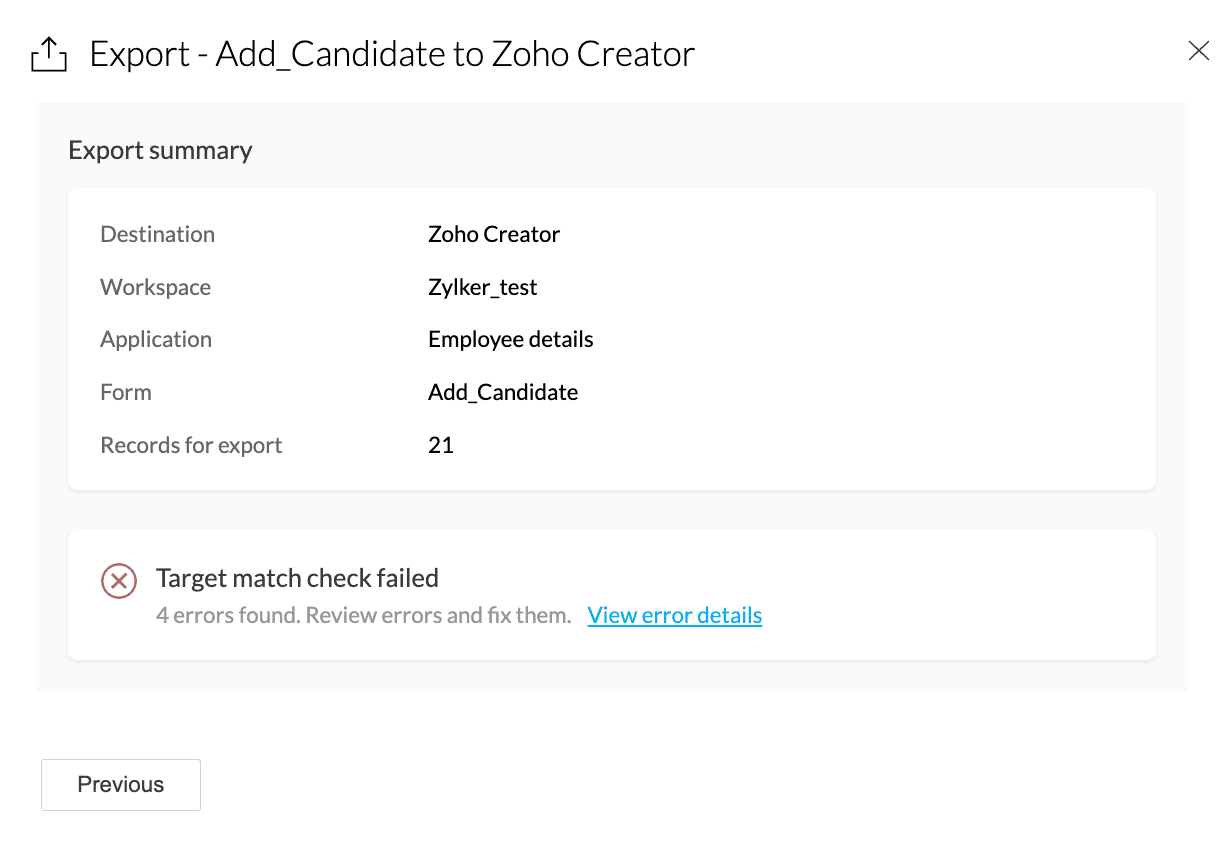Close the export dialog with X
The height and width of the screenshot is (854, 1232).
coord(1198,51)
